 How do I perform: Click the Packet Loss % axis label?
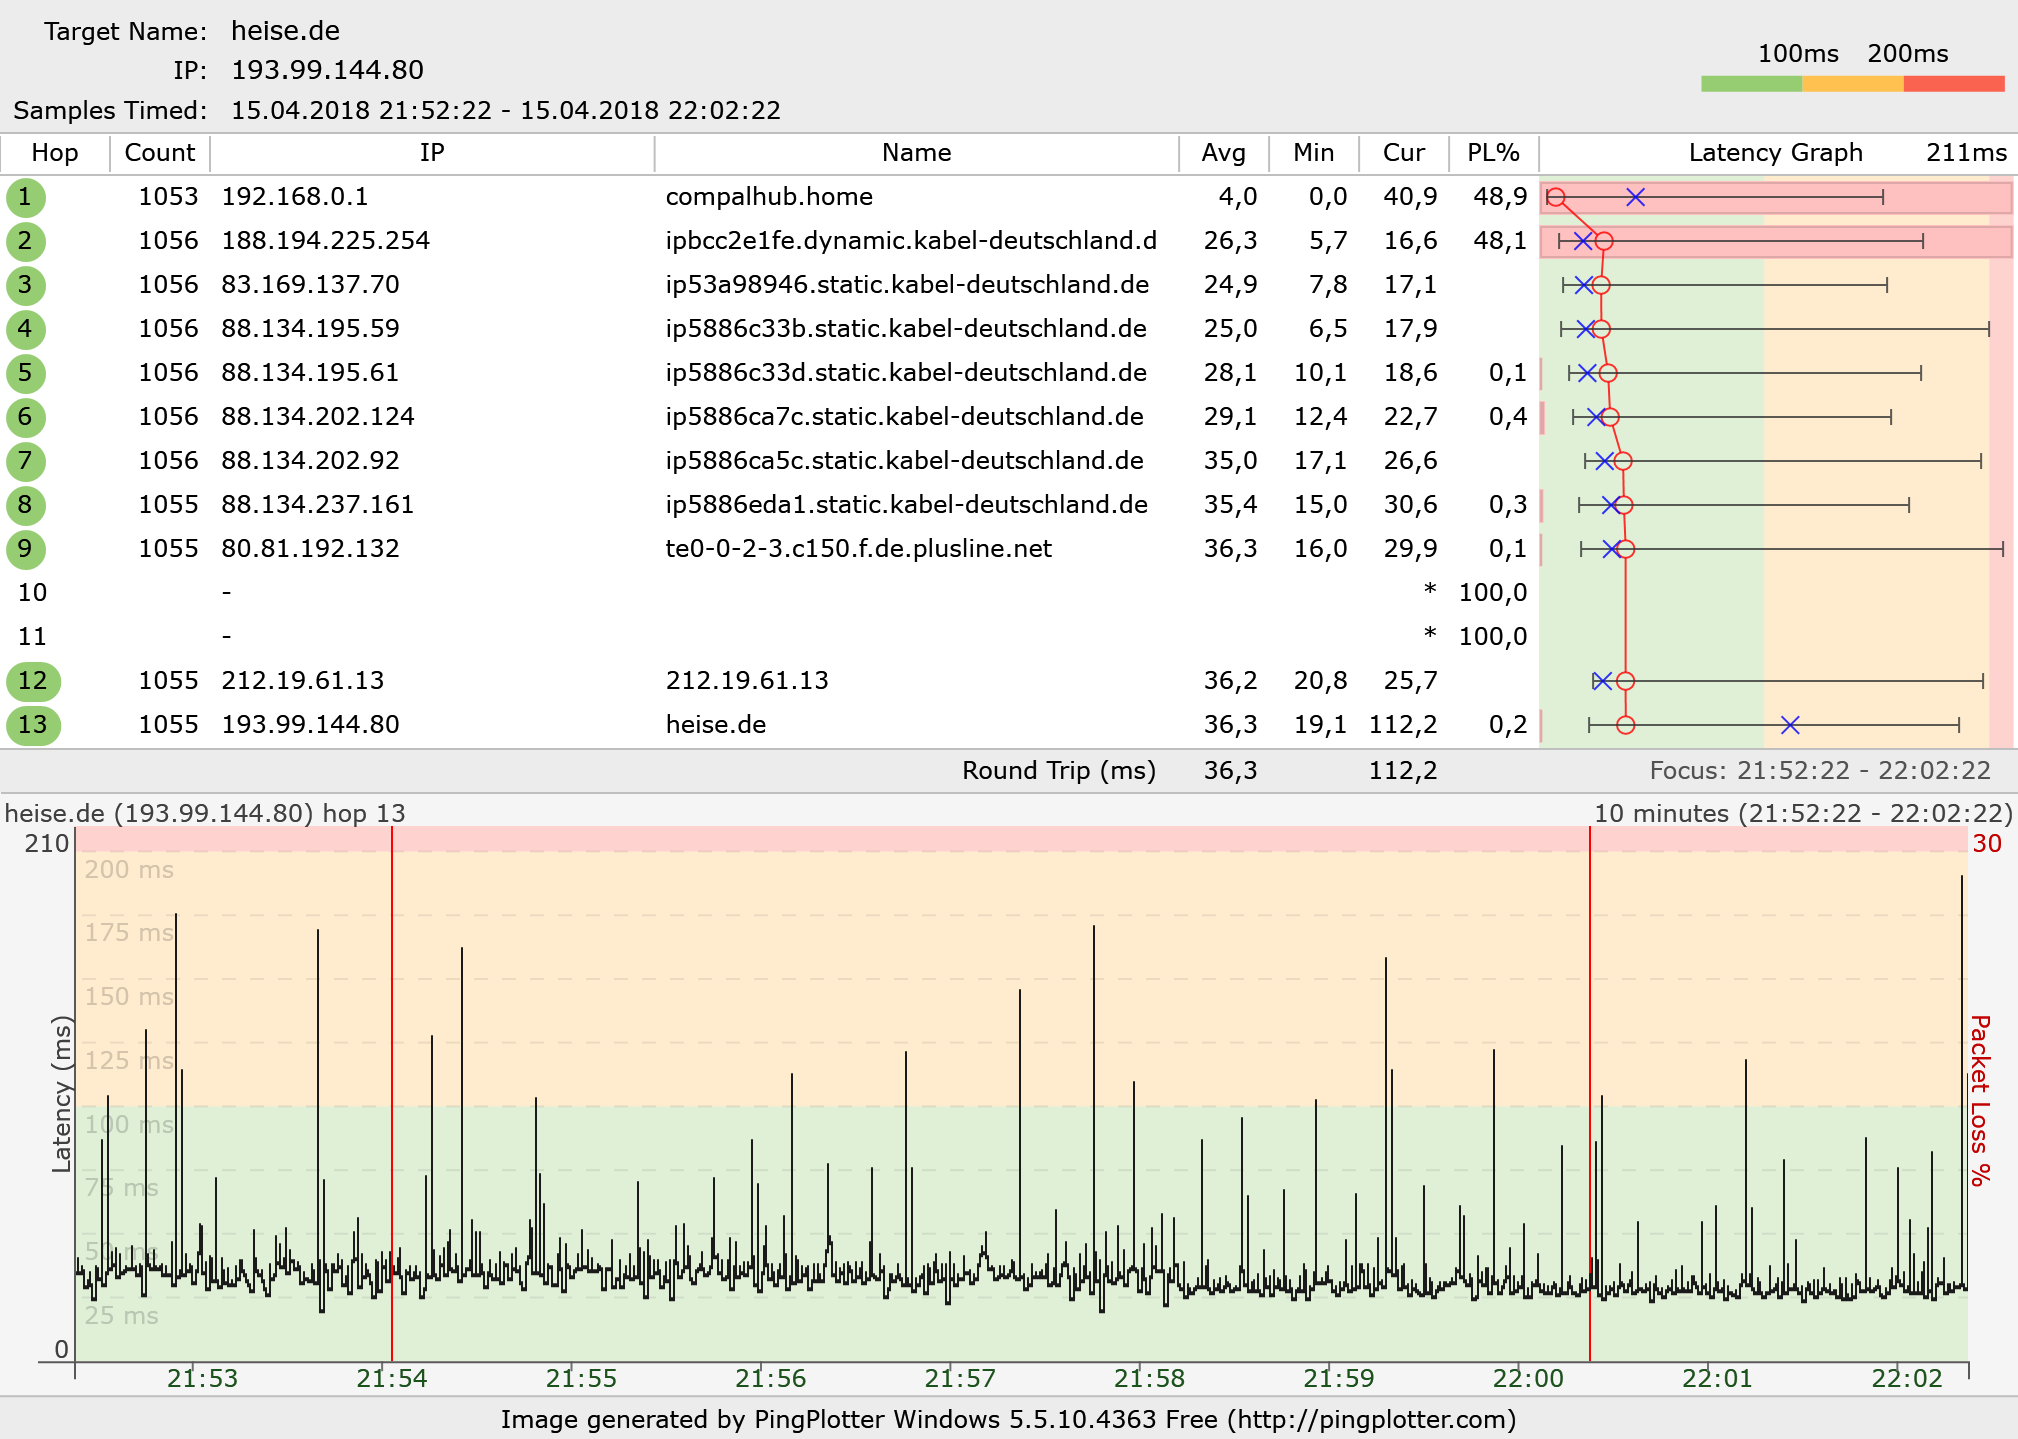click(x=1980, y=1100)
